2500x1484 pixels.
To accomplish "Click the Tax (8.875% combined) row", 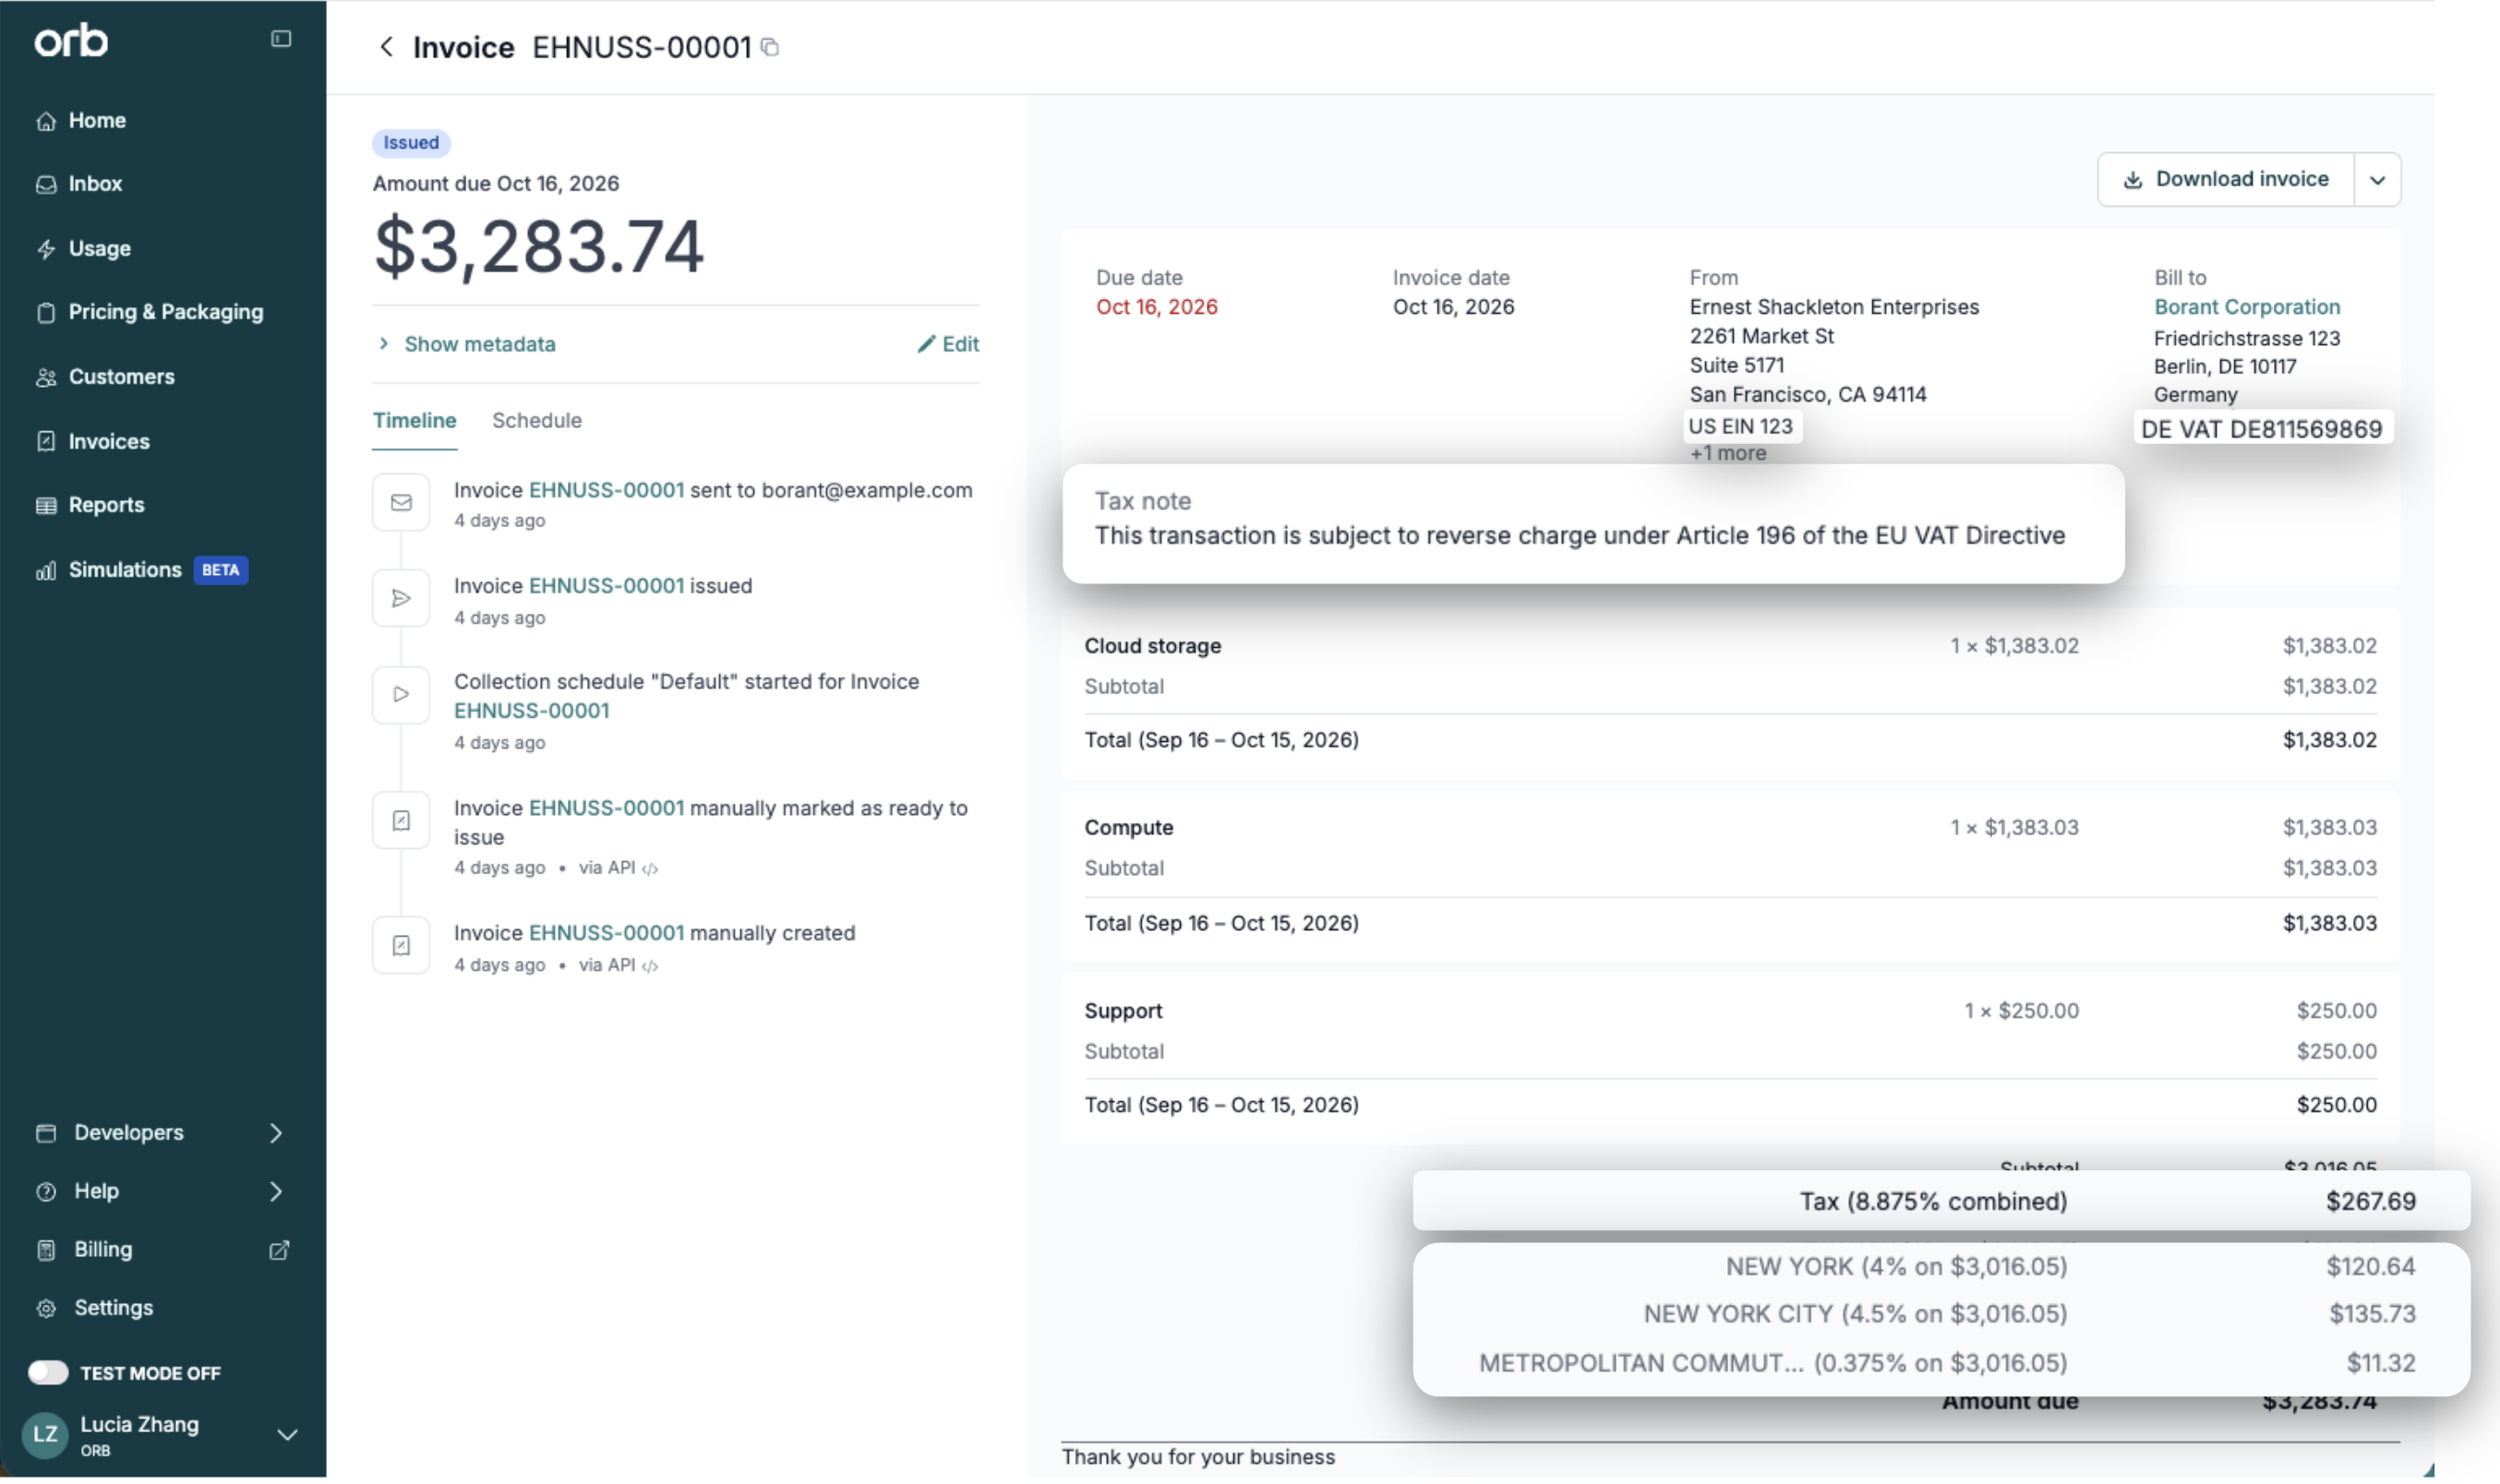I will (x=1941, y=1201).
